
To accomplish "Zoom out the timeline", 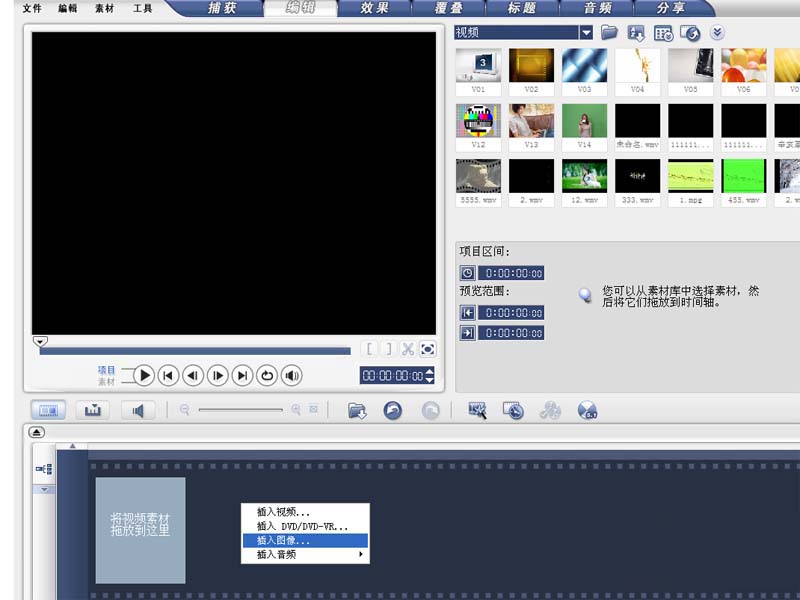I will tap(185, 410).
